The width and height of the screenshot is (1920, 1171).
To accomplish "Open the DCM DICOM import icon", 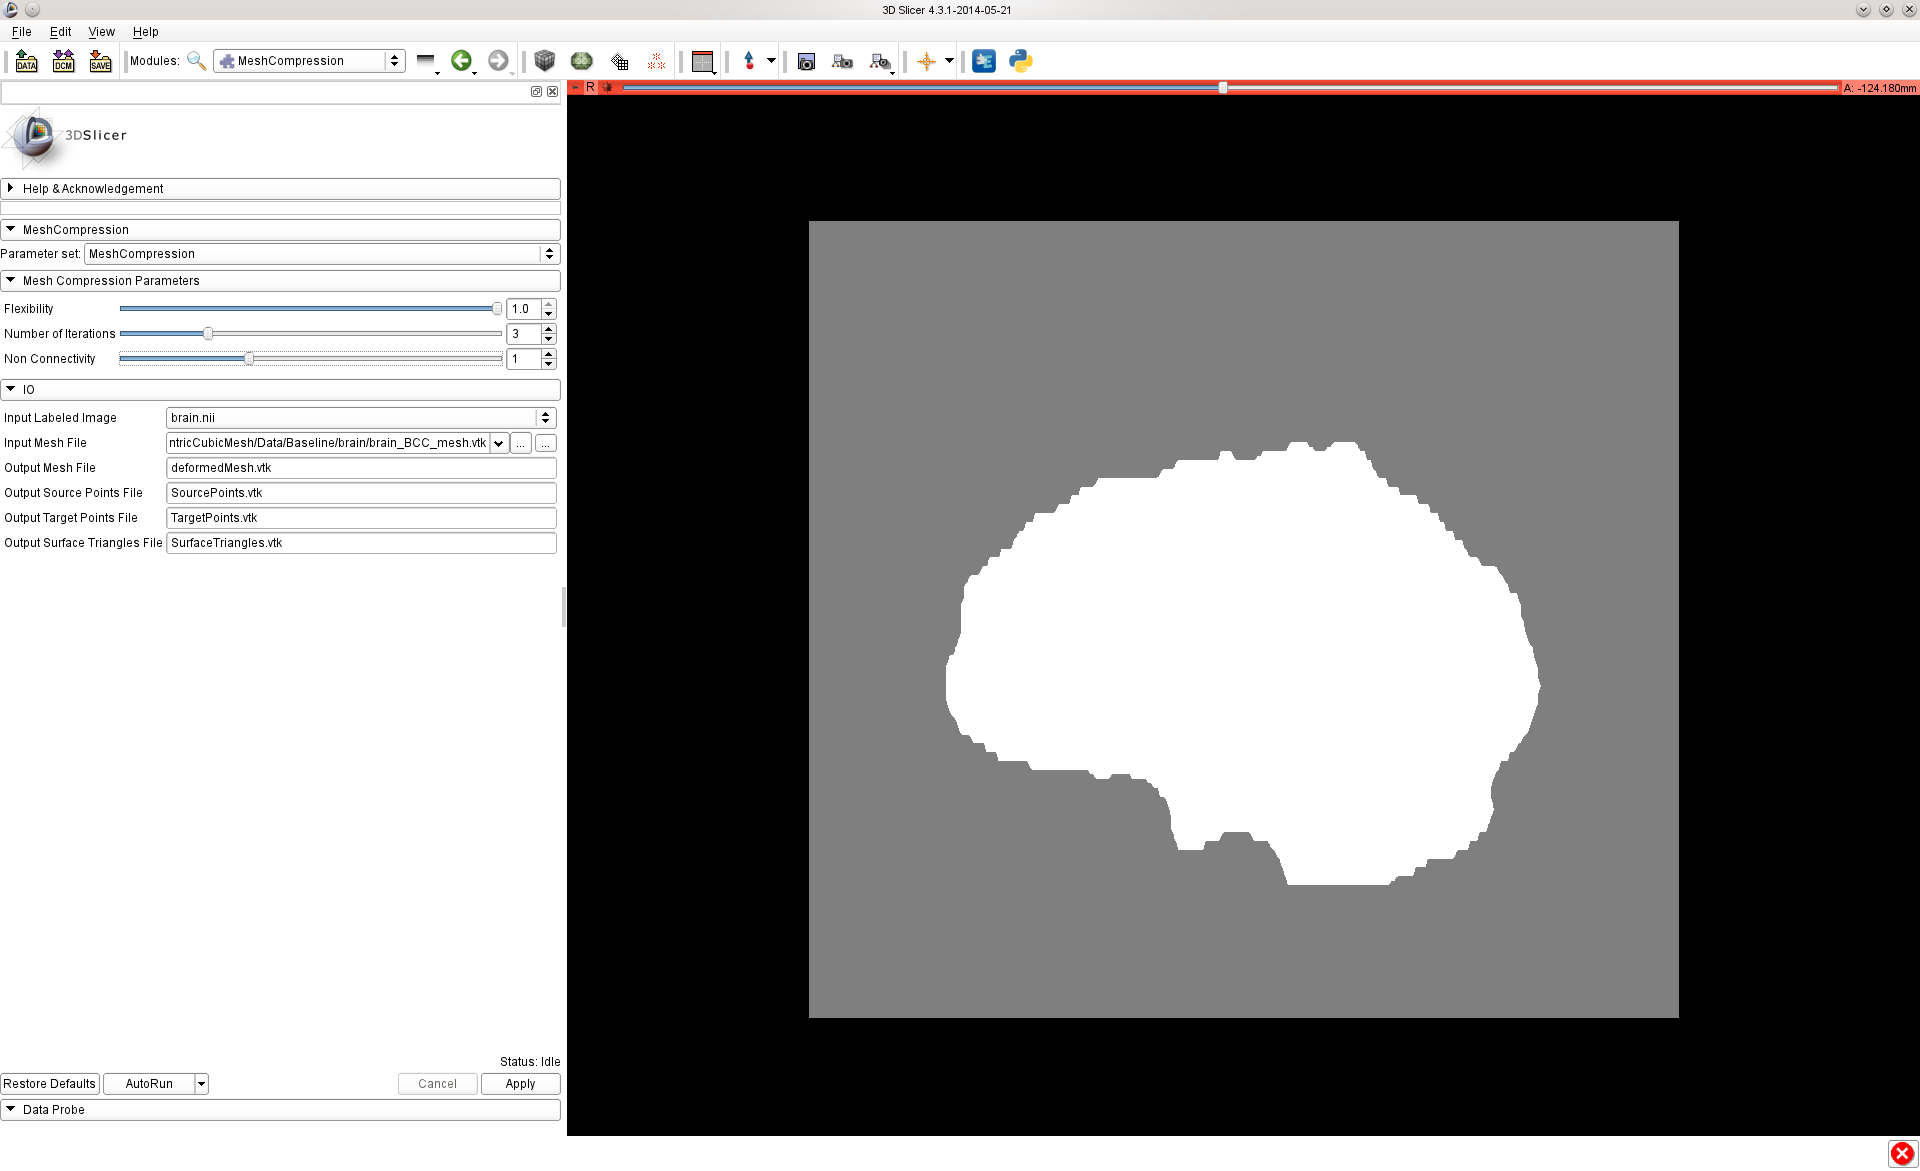I will (63, 61).
